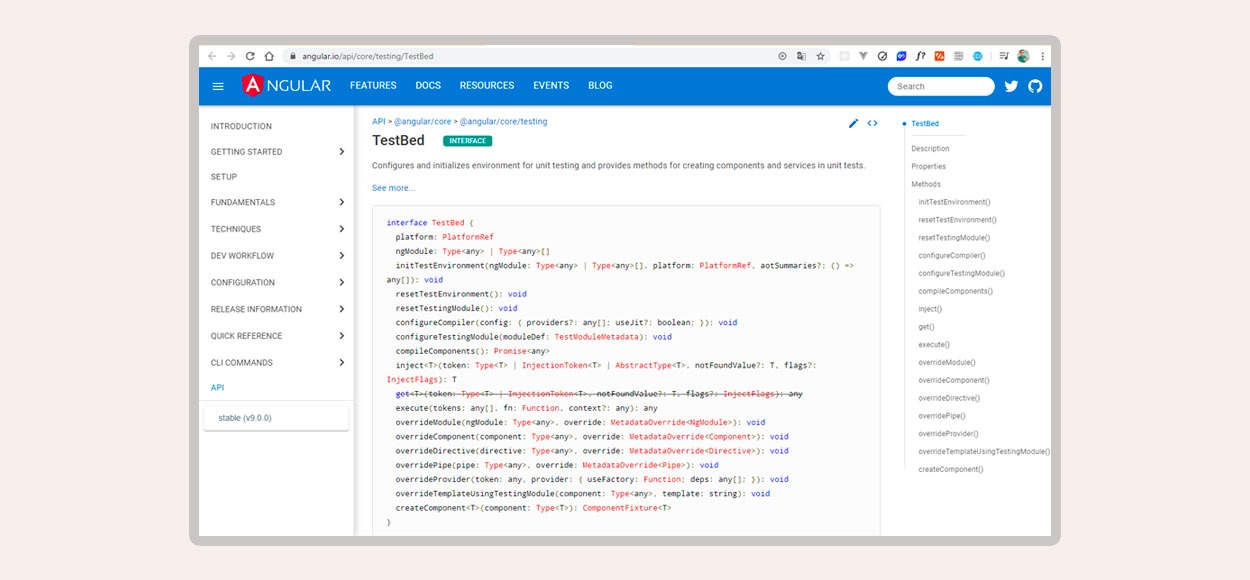Image resolution: width=1250 pixels, height=580 pixels.
Task: Bookmark this page with the star icon
Action: tap(820, 56)
